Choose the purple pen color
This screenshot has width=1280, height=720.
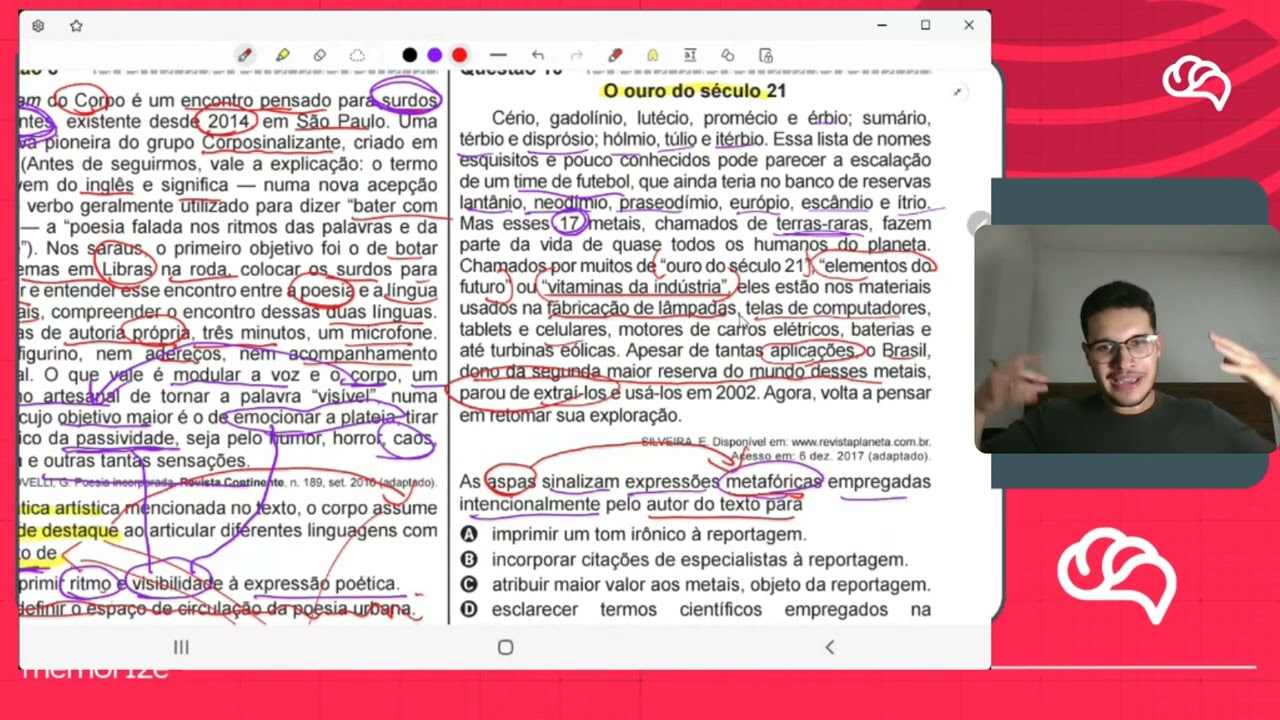(434, 55)
